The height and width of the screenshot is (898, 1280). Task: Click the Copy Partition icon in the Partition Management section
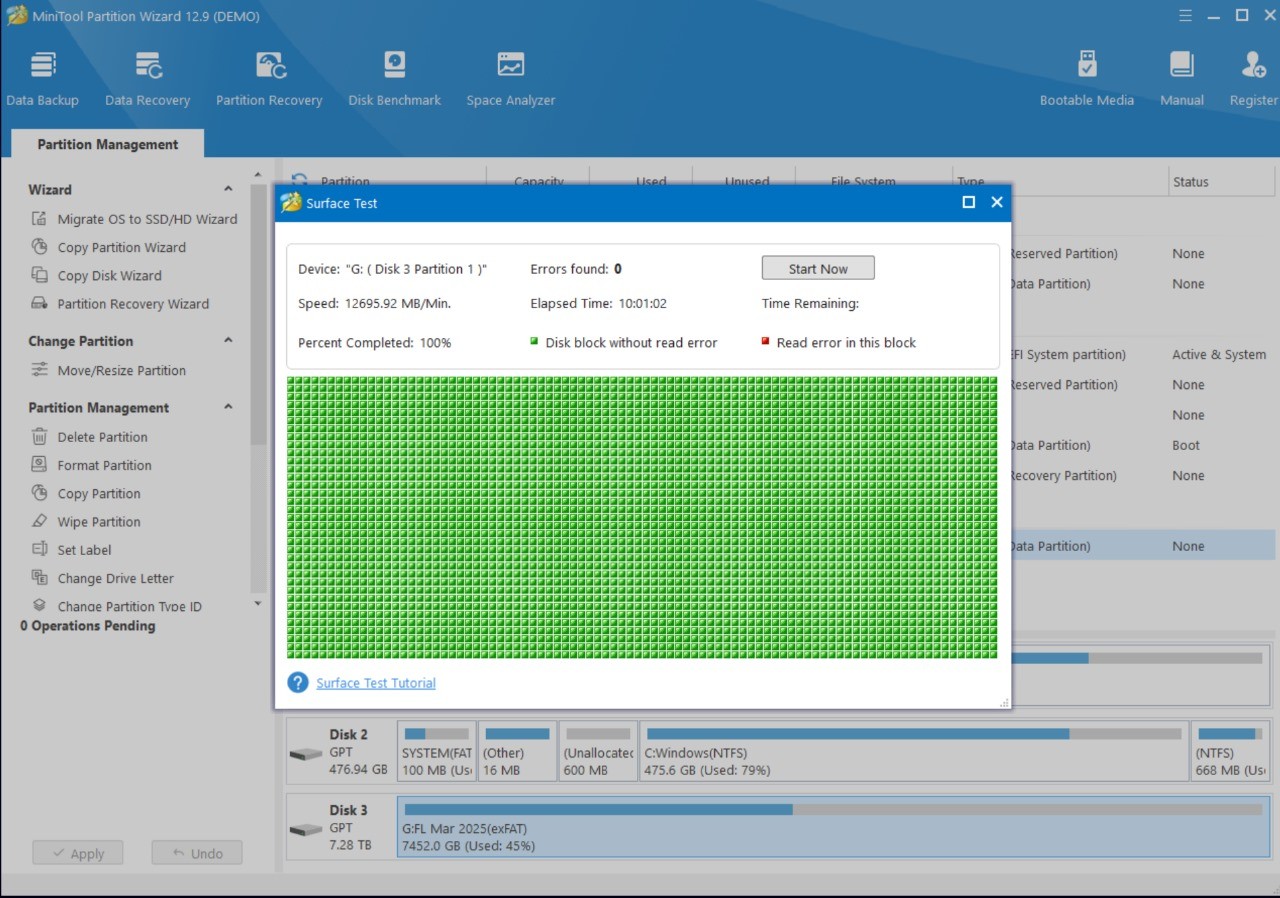(39, 493)
